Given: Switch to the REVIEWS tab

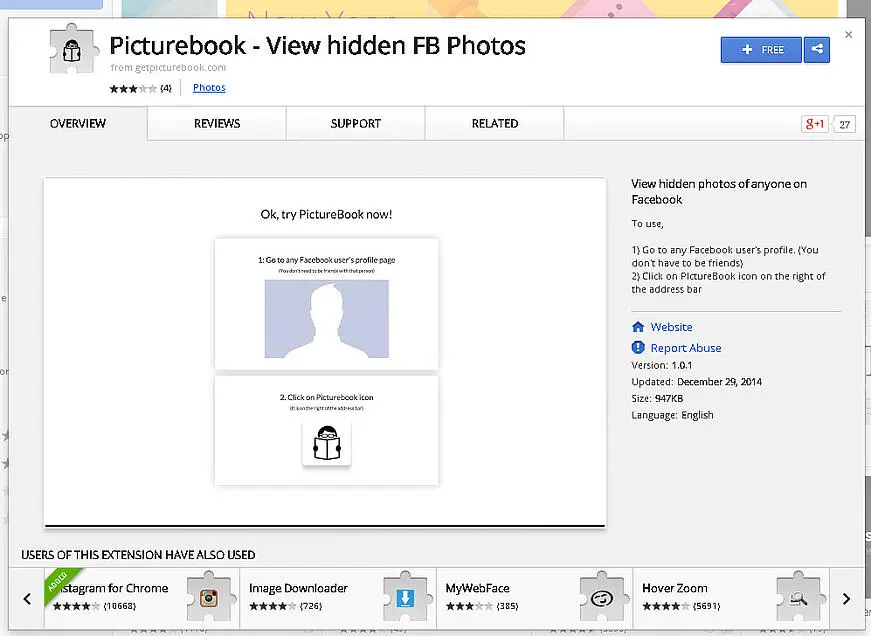Looking at the screenshot, I should pos(217,123).
